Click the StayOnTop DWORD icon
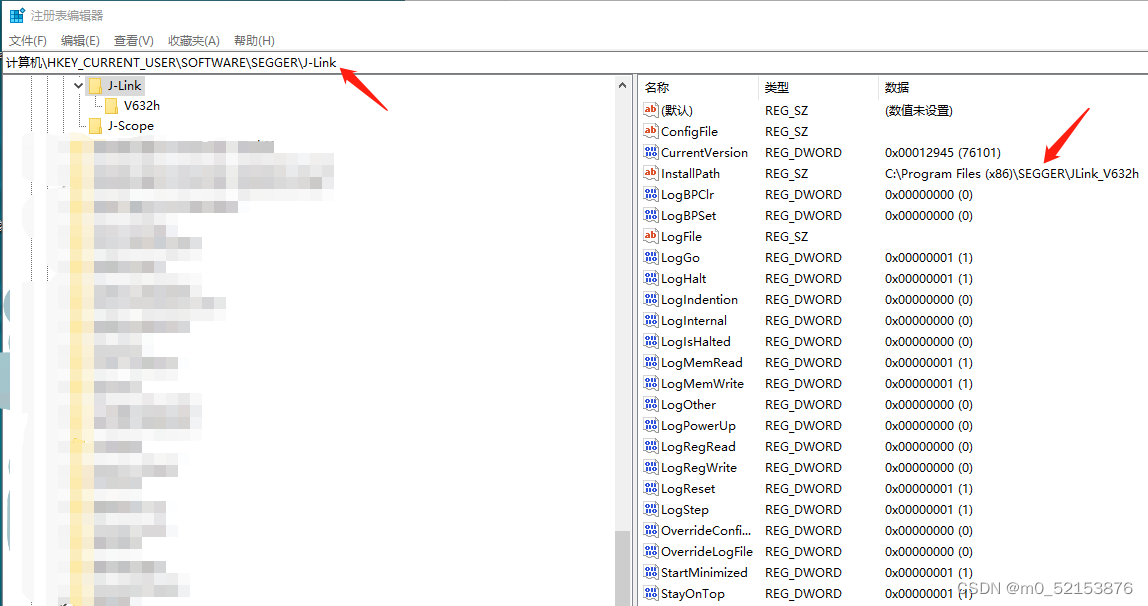The height and width of the screenshot is (606, 1148). click(x=651, y=593)
